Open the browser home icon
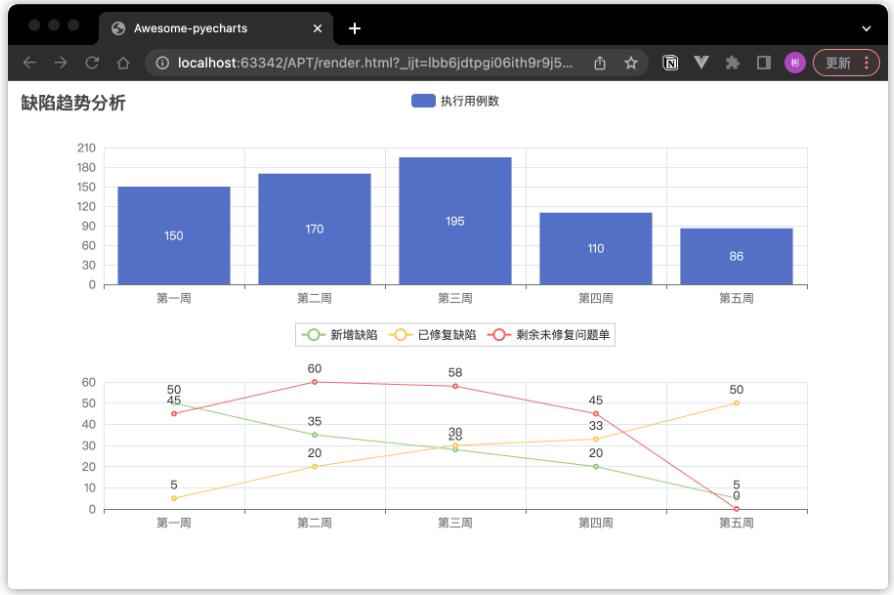Image resolution: width=894 pixels, height=595 pixels. tap(124, 62)
